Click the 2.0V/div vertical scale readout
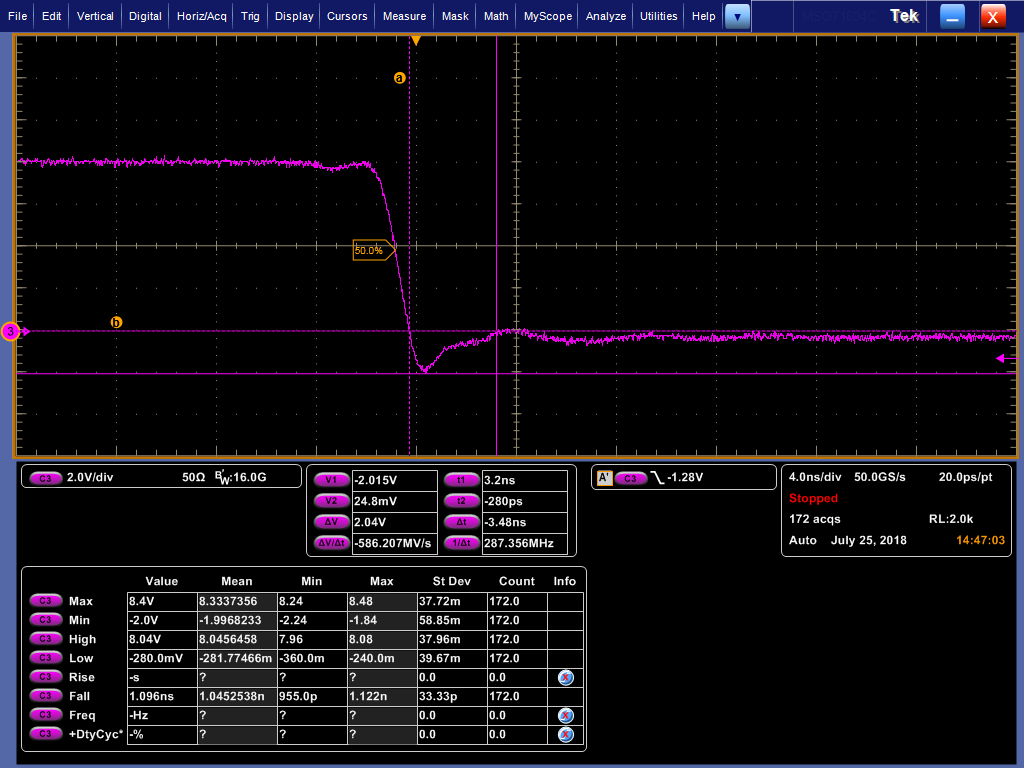1024x768 pixels. point(90,477)
